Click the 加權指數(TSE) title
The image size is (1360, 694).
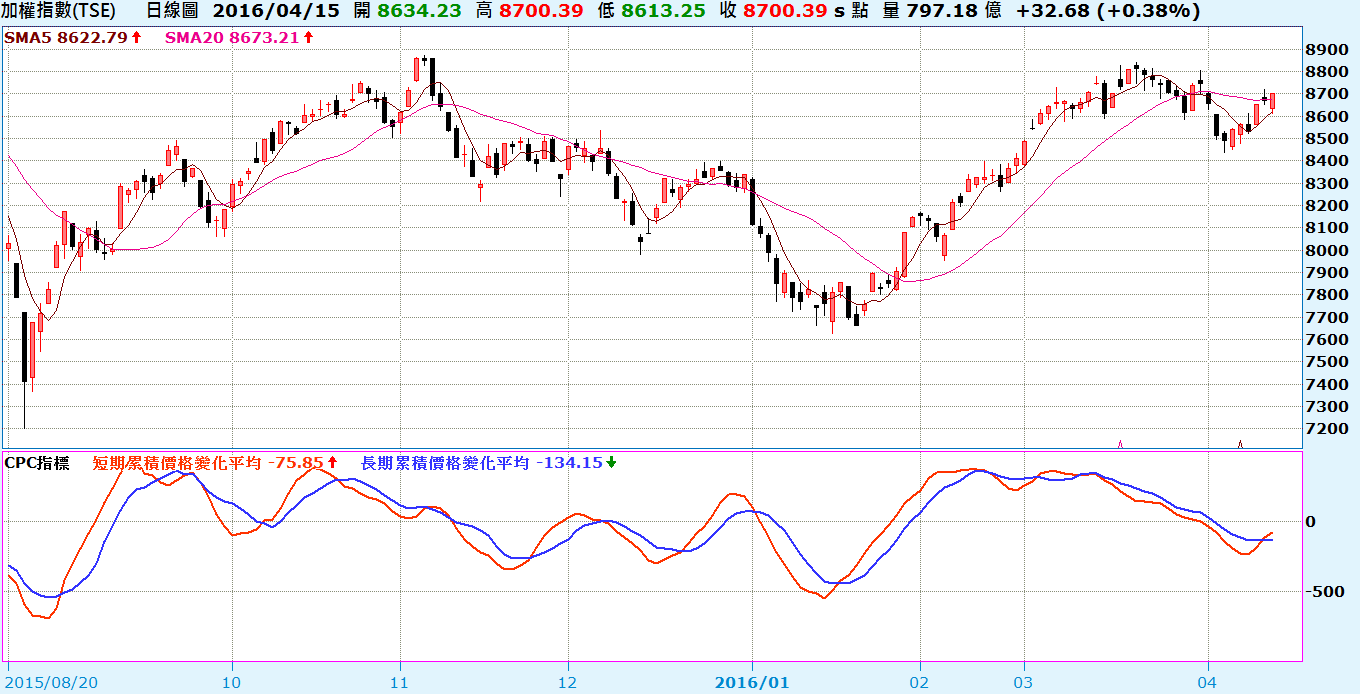(x=58, y=11)
